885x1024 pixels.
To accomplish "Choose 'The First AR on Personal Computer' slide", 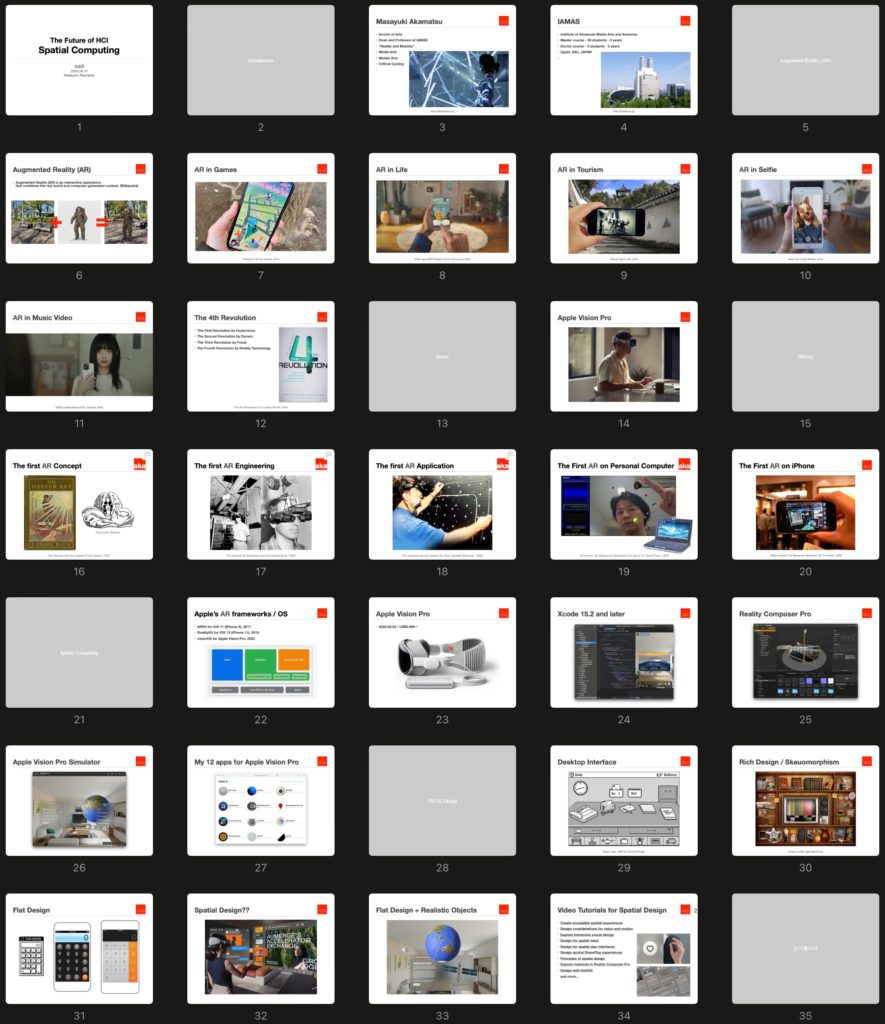I will click(624, 504).
